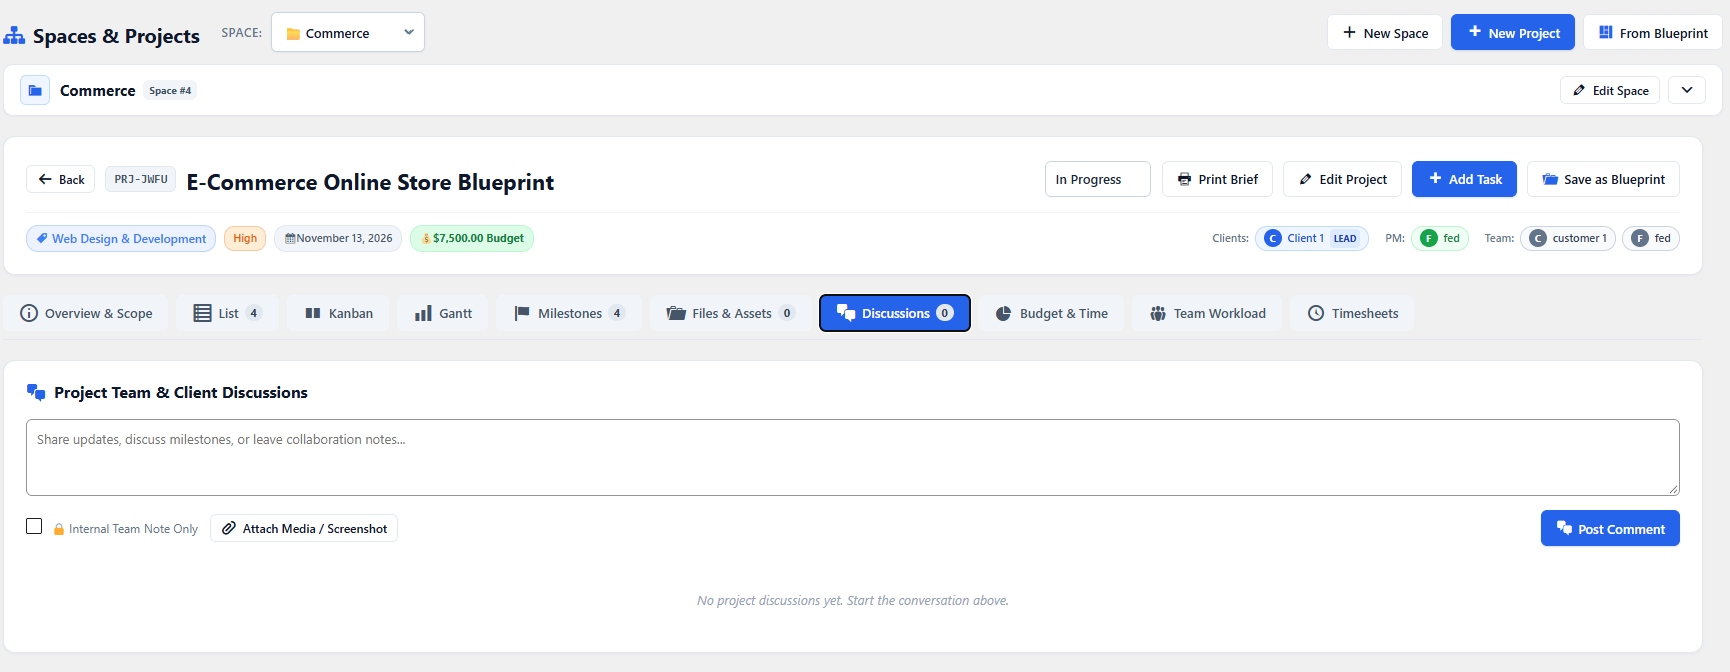Image resolution: width=1730 pixels, height=672 pixels.
Task: Open the List tab
Action: pyautogui.click(x=227, y=313)
